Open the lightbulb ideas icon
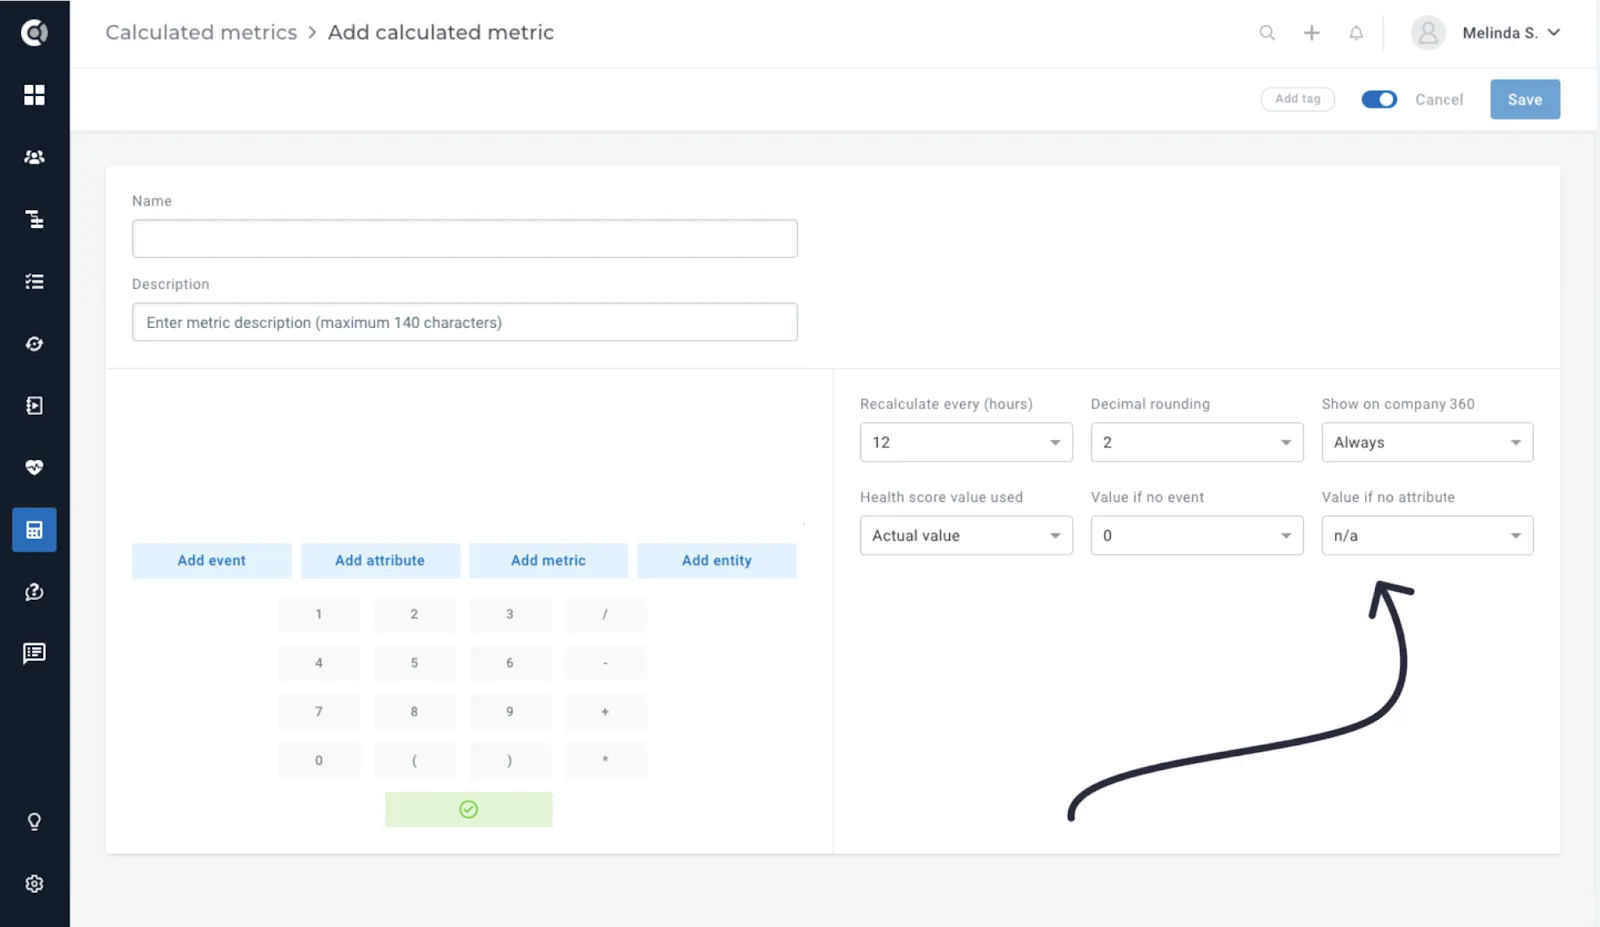Viewport: 1600px width, 927px height. point(34,822)
